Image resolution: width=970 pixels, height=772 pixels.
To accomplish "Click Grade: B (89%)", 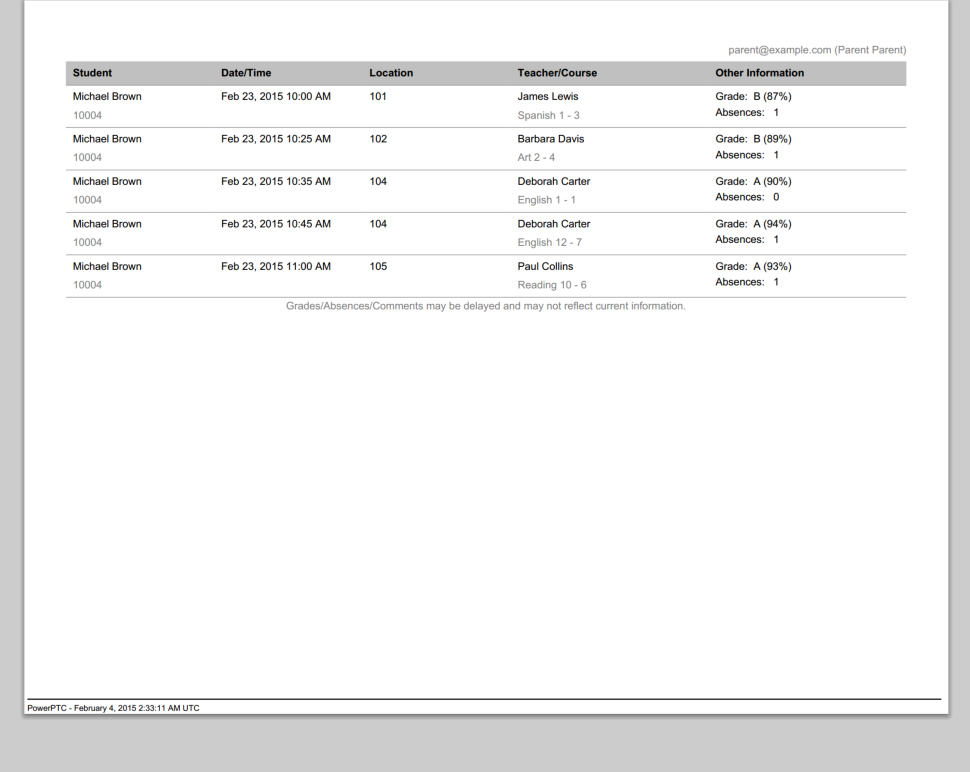I will [x=753, y=139].
